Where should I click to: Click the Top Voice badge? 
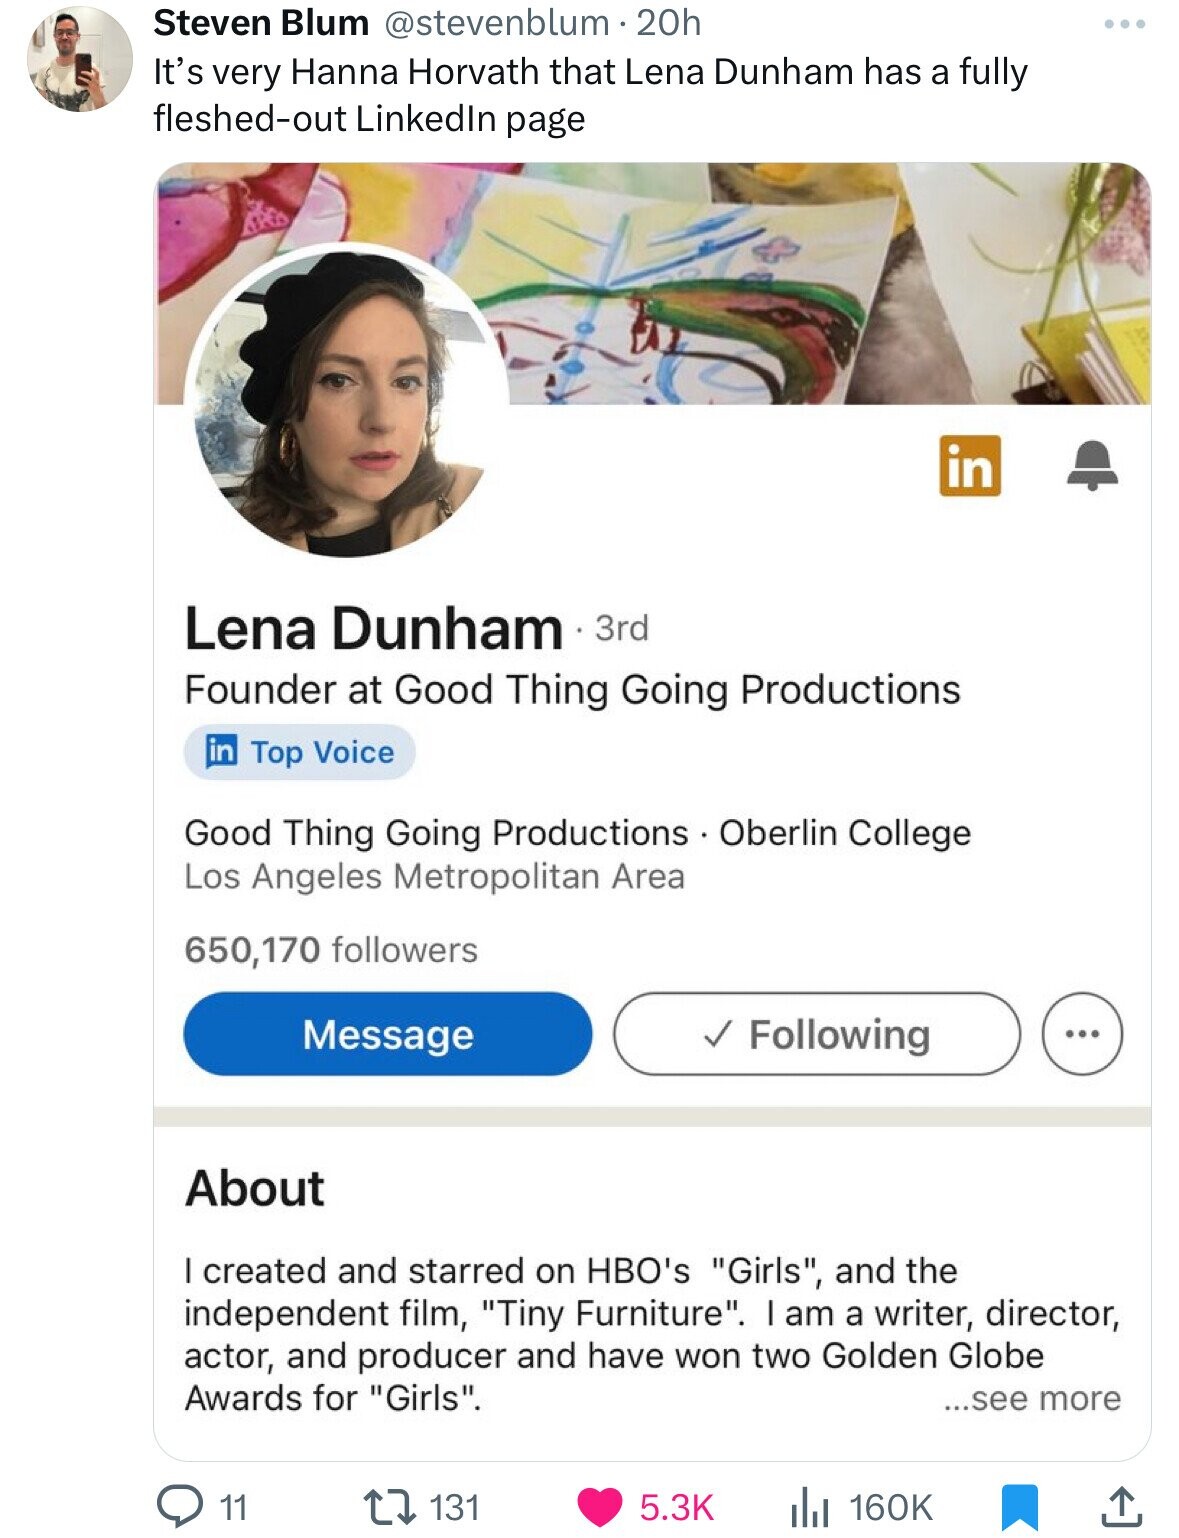coord(300,752)
